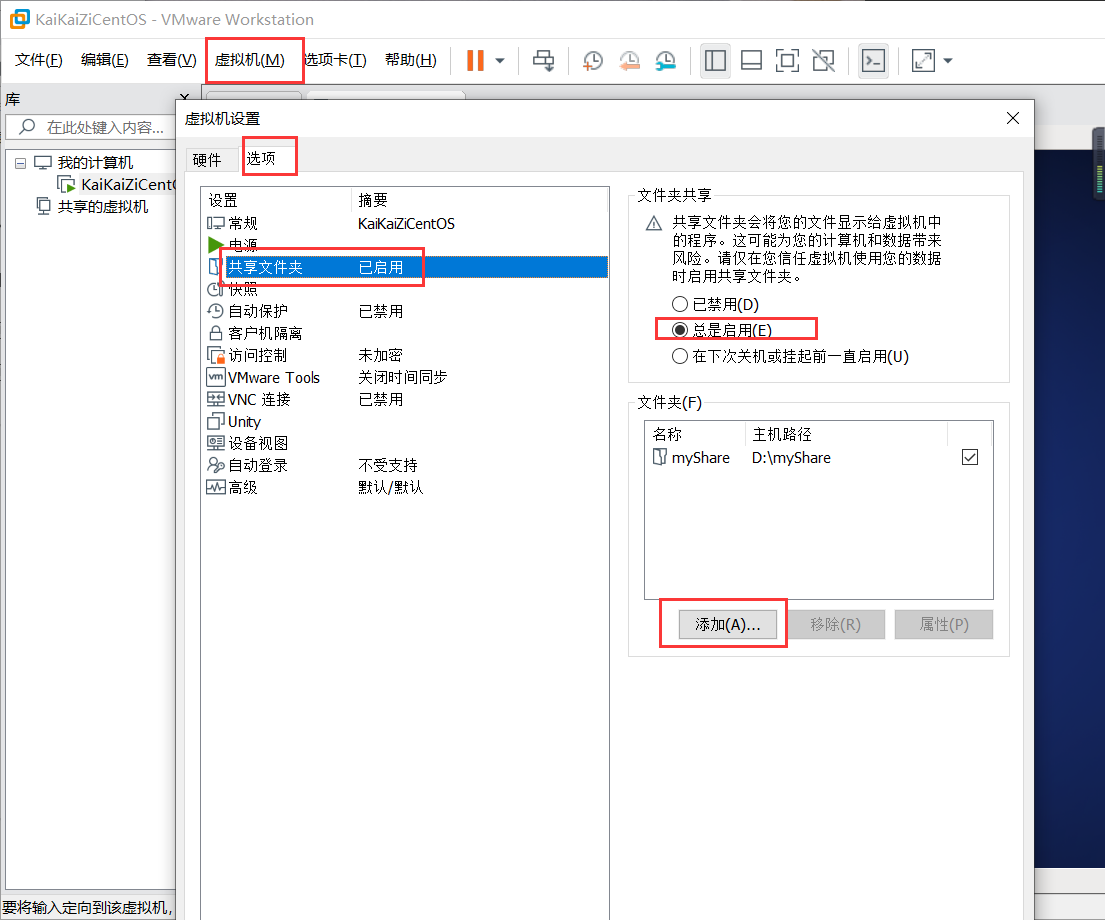This screenshot has height=920, width=1105.
Task: Select 在下次关机或挂起前一直启用 radio option
Action: click(679, 356)
